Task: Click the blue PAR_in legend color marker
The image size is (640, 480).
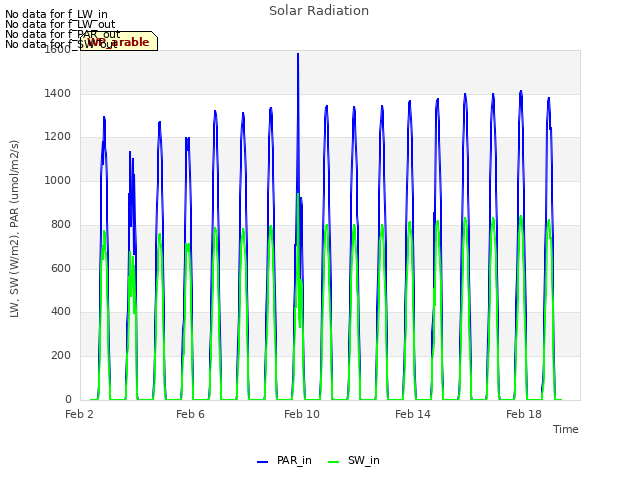Action: click(262, 462)
